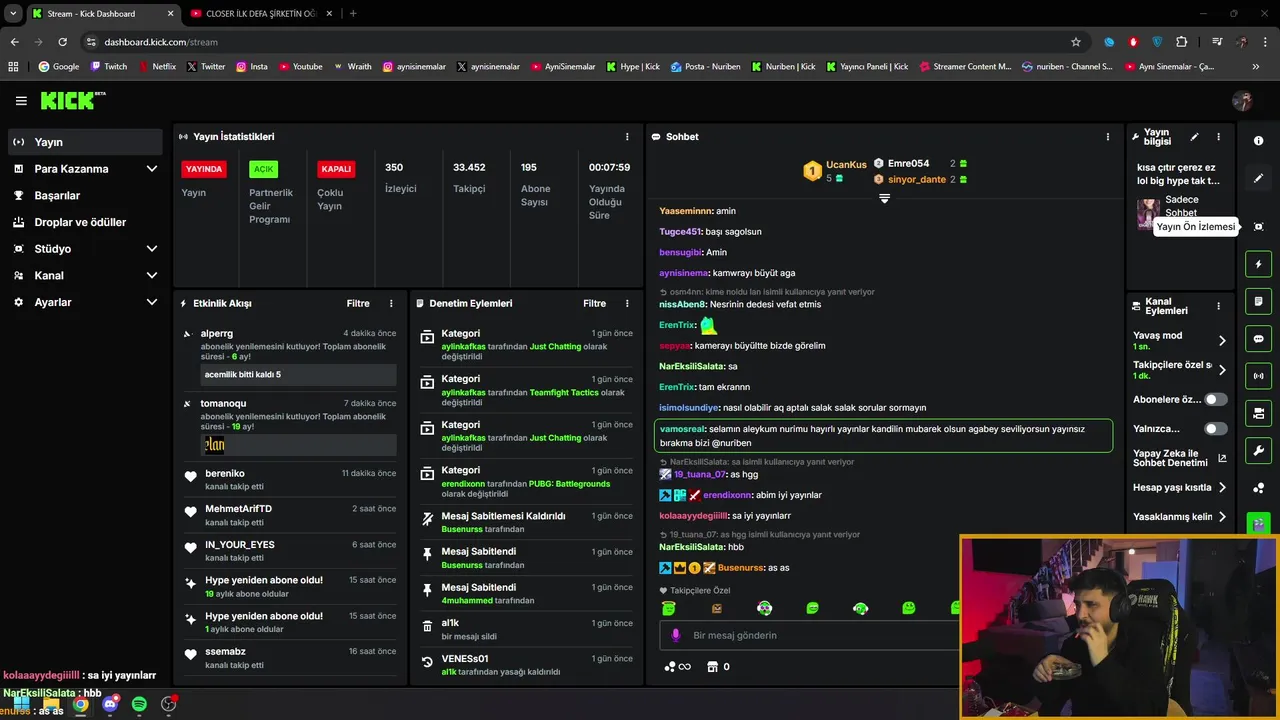Open browser extensions puzzle icon
The height and width of the screenshot is (720, 1280).
[1182, 42]
